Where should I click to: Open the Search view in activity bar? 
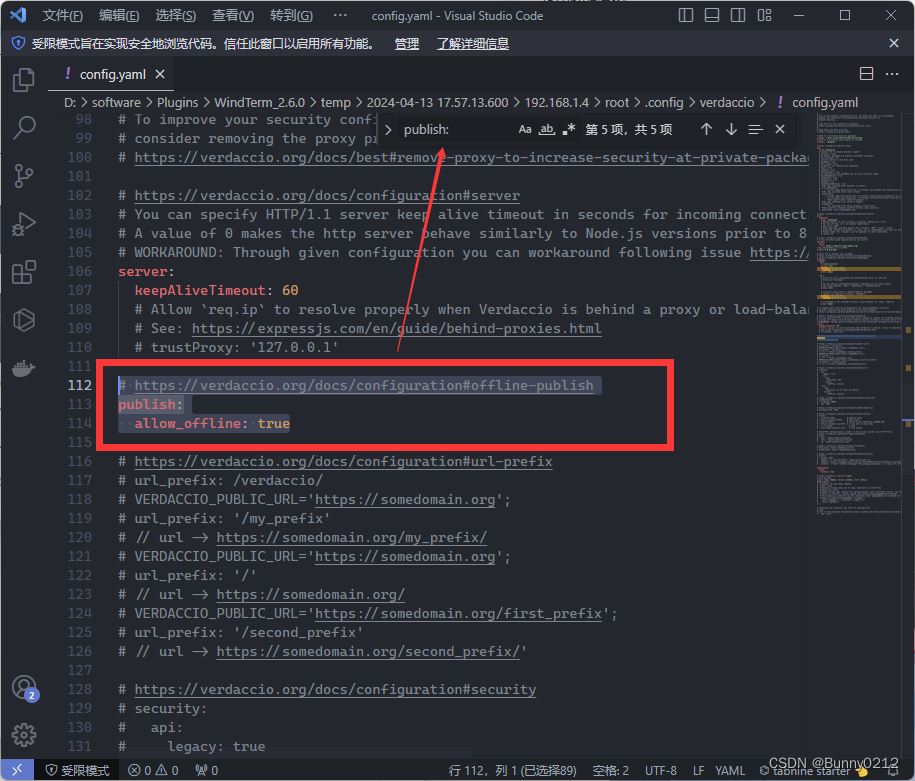click(x=24, y=127)
